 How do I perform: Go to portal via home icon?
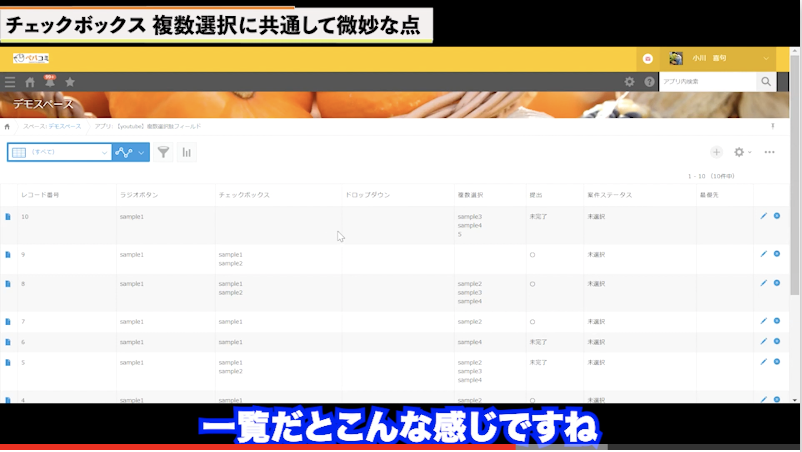tap(30, 82)
